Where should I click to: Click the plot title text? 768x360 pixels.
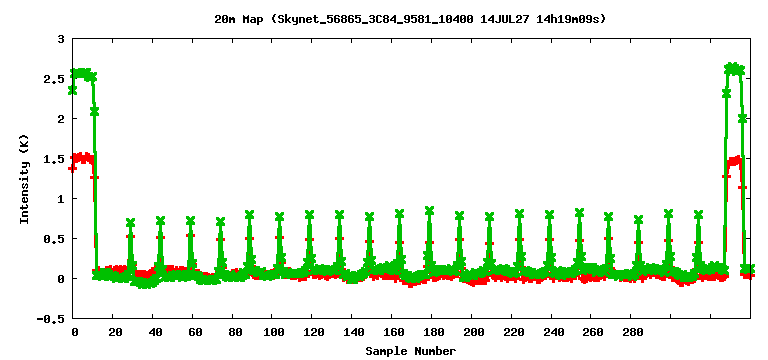tap(410, 19)
